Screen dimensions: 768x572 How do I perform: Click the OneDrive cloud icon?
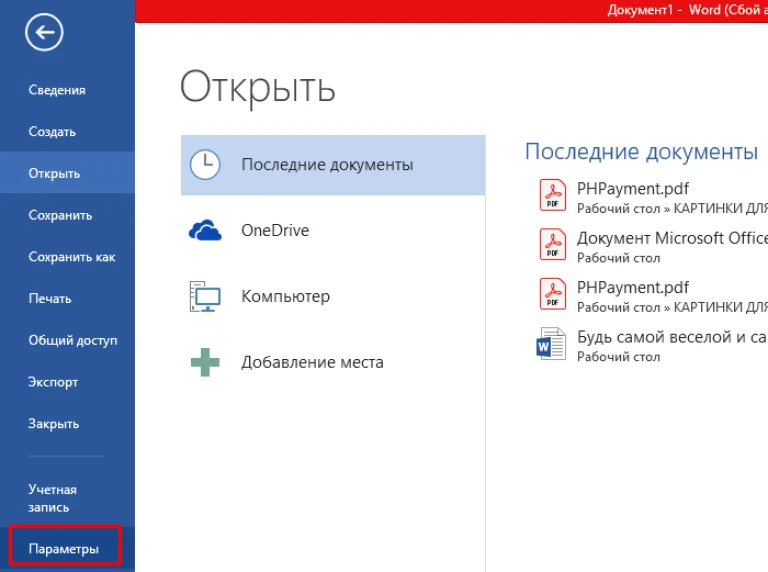[205, 230]
